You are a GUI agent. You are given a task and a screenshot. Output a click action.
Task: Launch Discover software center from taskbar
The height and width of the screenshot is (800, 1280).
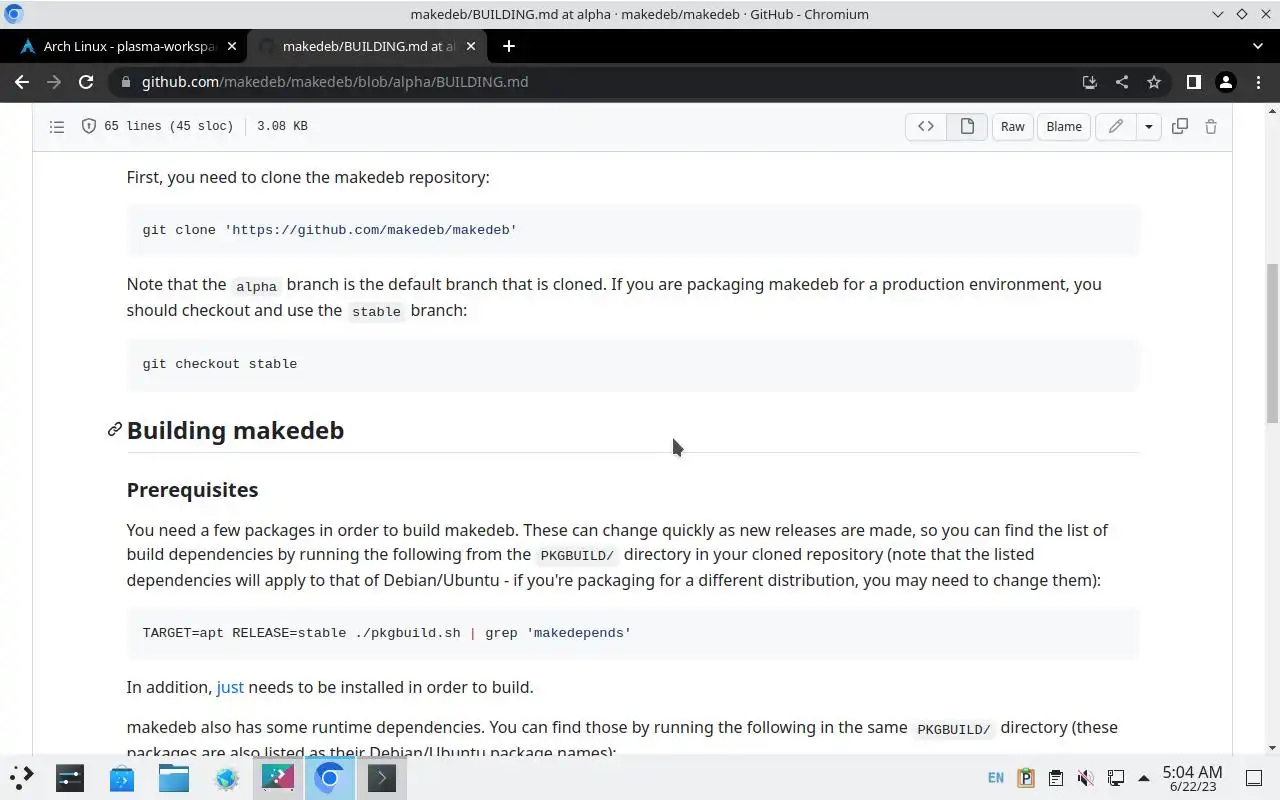(x=122, y=777)
